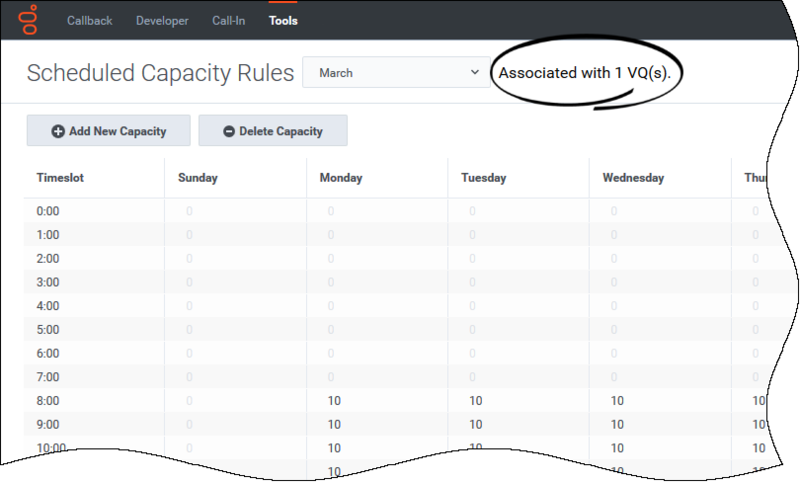Expand the March month dropdown
This screenshot has height=482, width=800.
point(396,73)
